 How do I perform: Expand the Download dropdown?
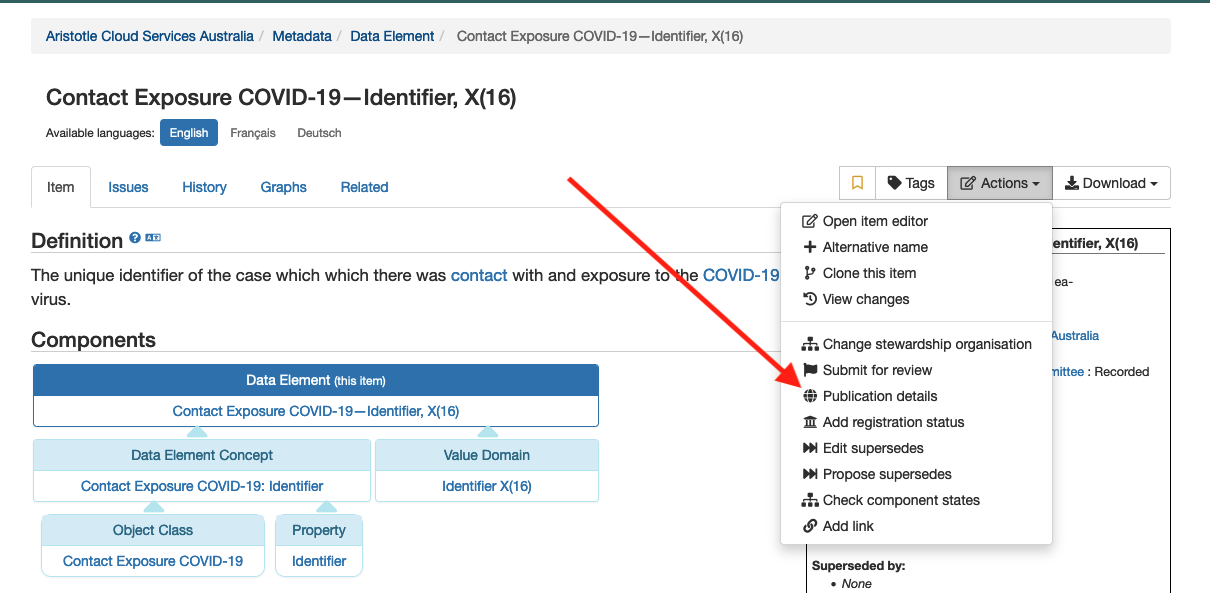coord(1111,183)
